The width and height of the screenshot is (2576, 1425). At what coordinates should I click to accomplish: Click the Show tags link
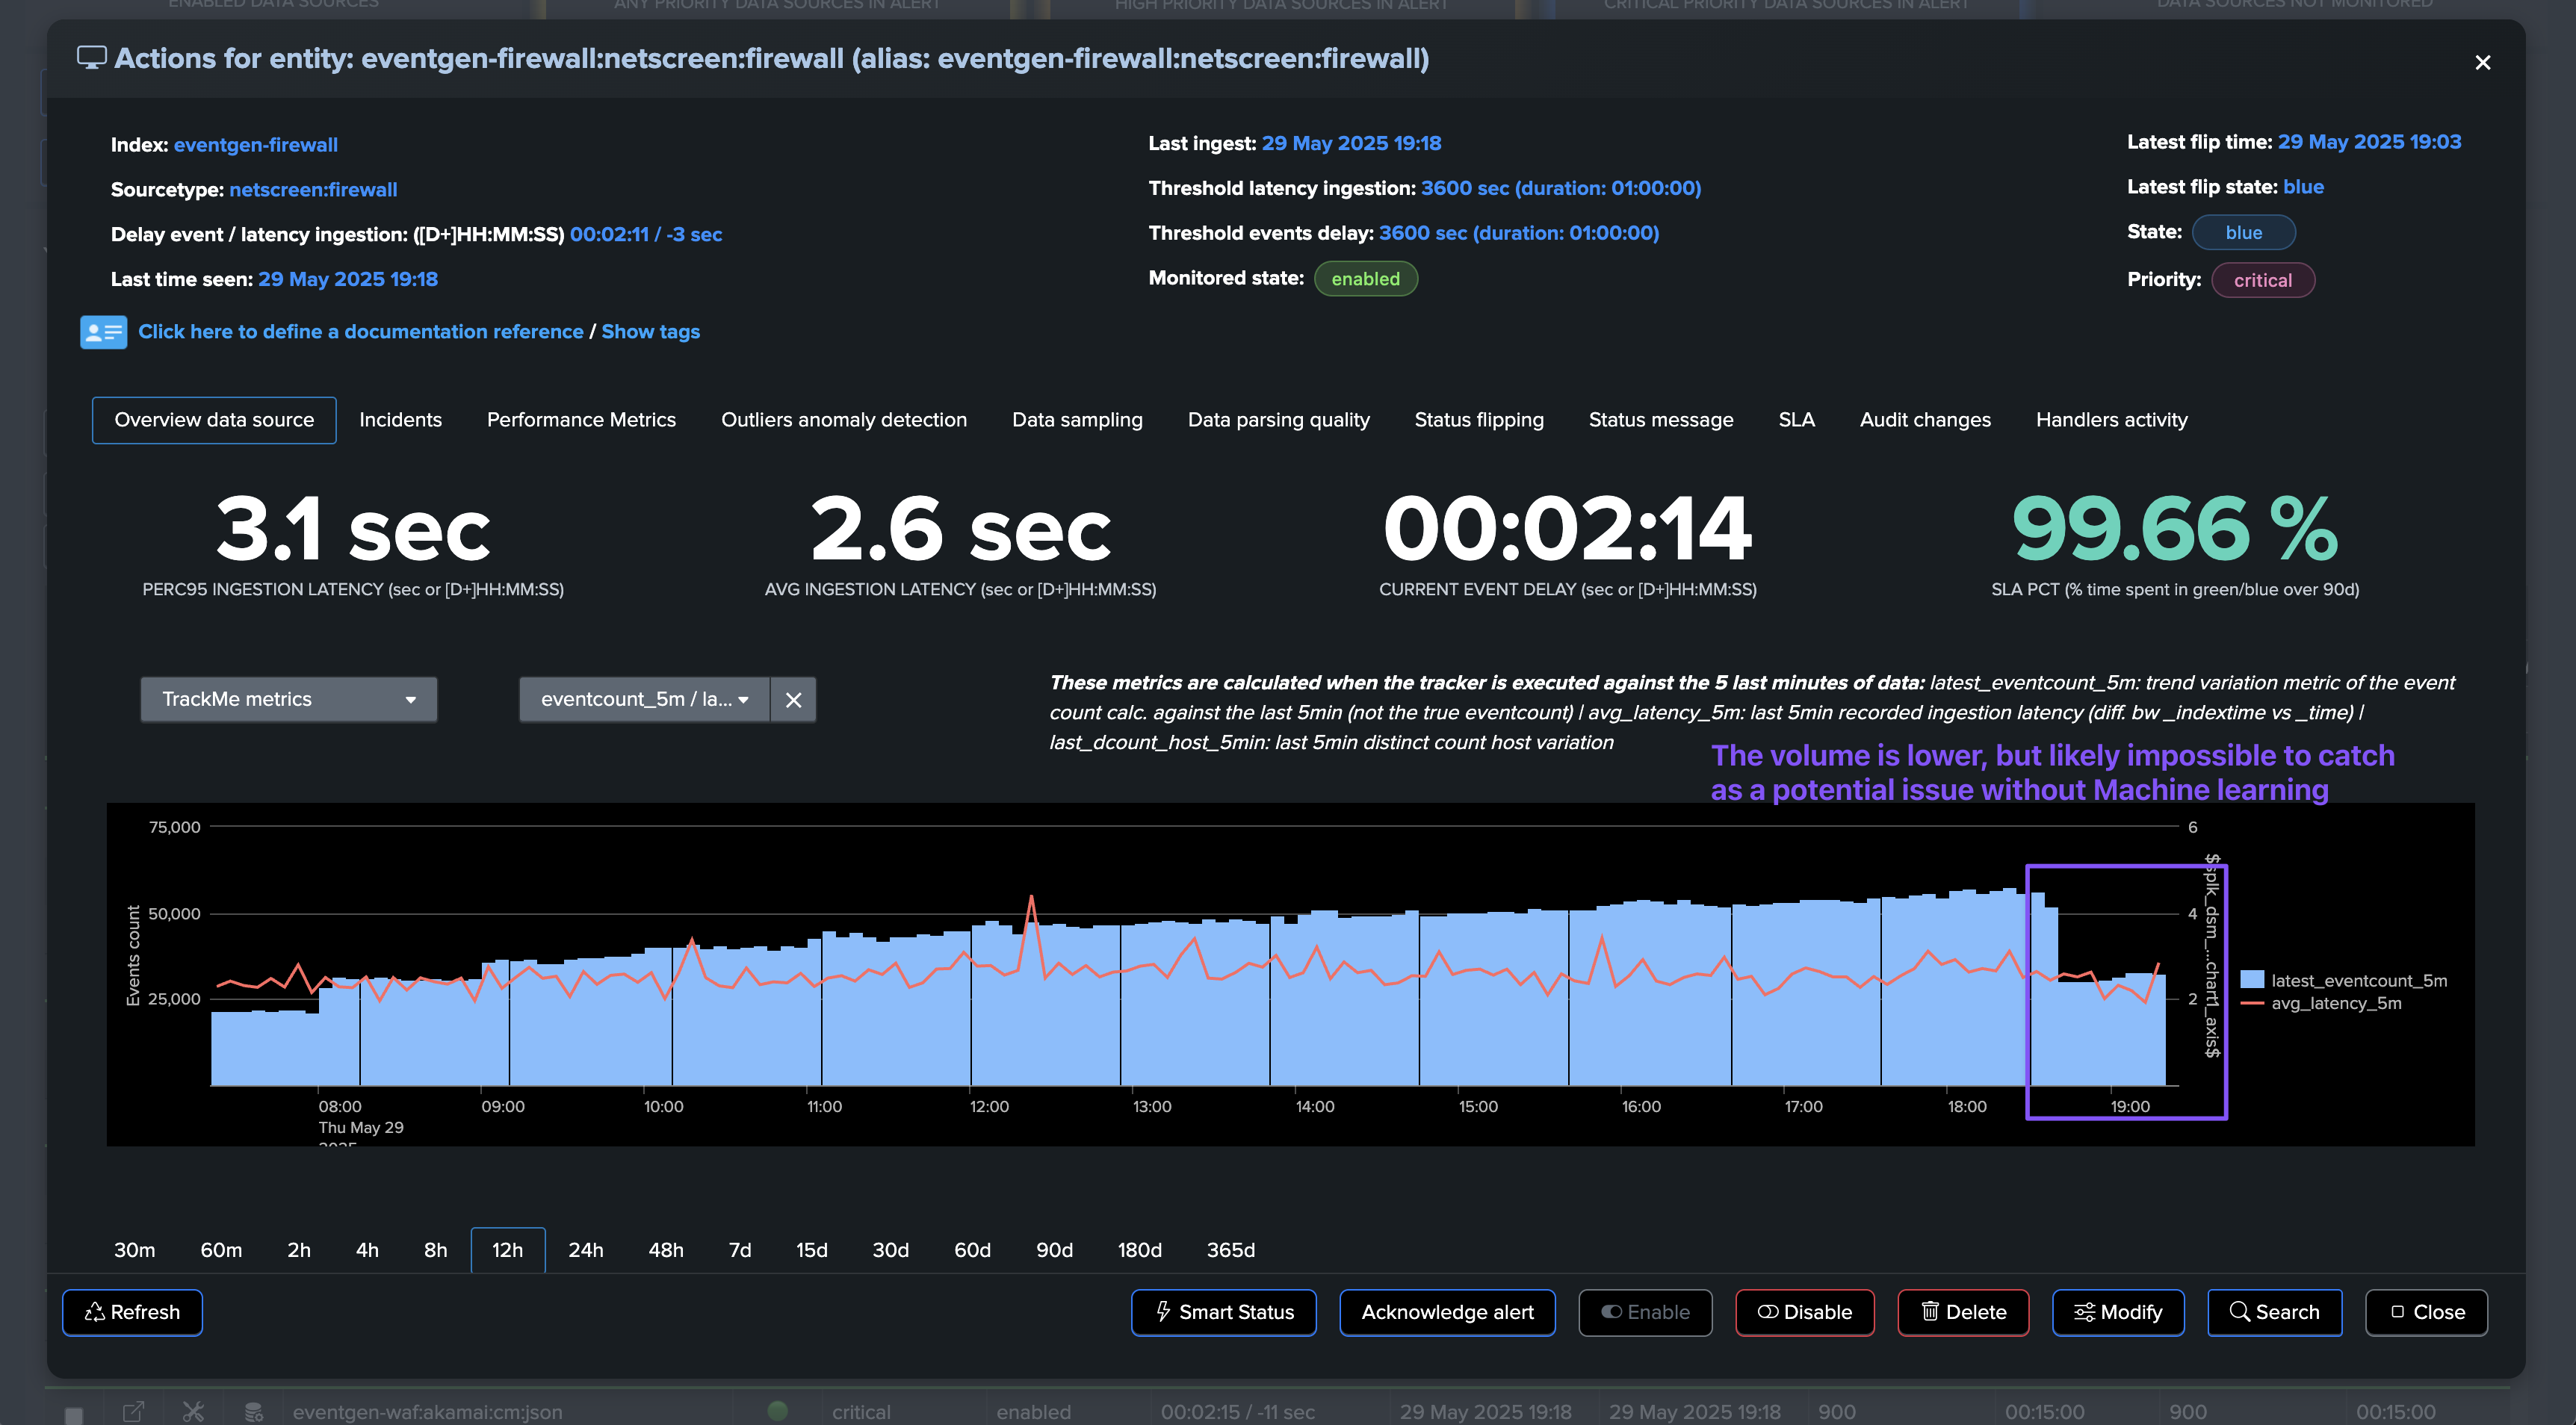pos(650,332)
